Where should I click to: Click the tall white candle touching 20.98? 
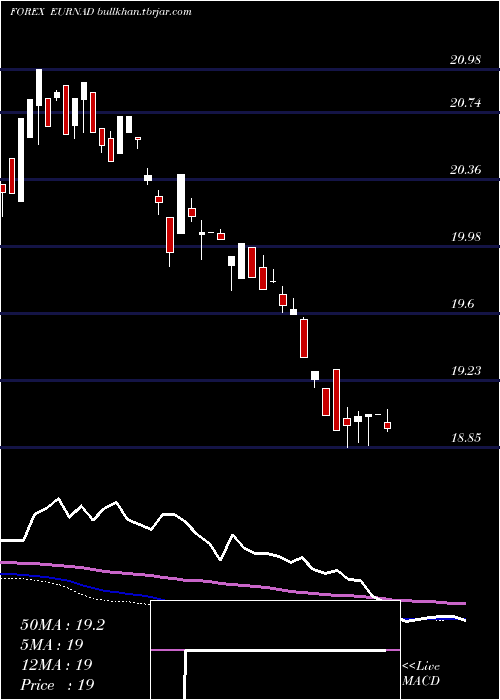39,88
